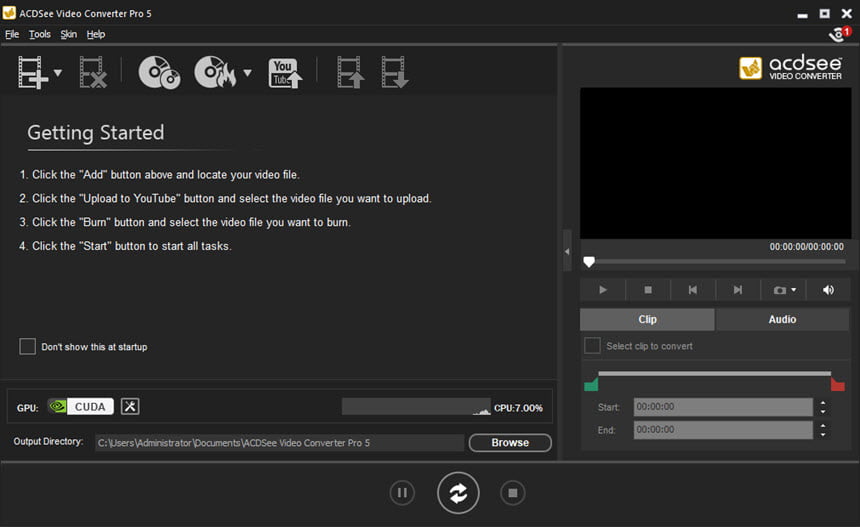This screenshot has width=860, height=527.
Task: Jump to next frame in preview
Action: [x=738, y=290]
